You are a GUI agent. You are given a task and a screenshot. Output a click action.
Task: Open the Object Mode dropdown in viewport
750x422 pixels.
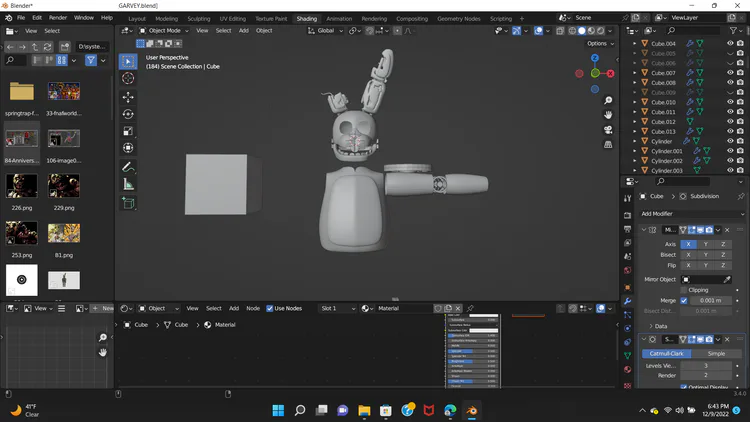click(164, 31)
